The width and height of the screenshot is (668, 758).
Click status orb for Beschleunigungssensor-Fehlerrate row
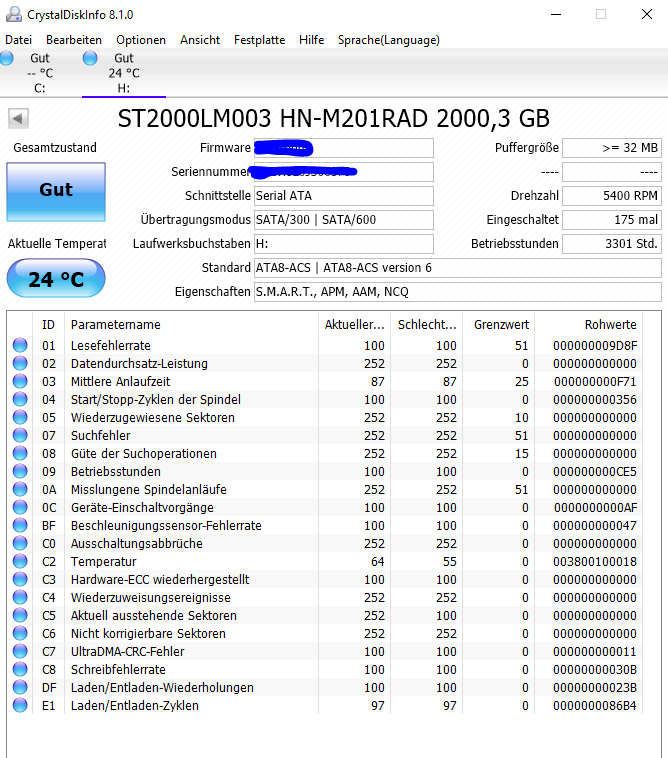(x=20, y=525)
